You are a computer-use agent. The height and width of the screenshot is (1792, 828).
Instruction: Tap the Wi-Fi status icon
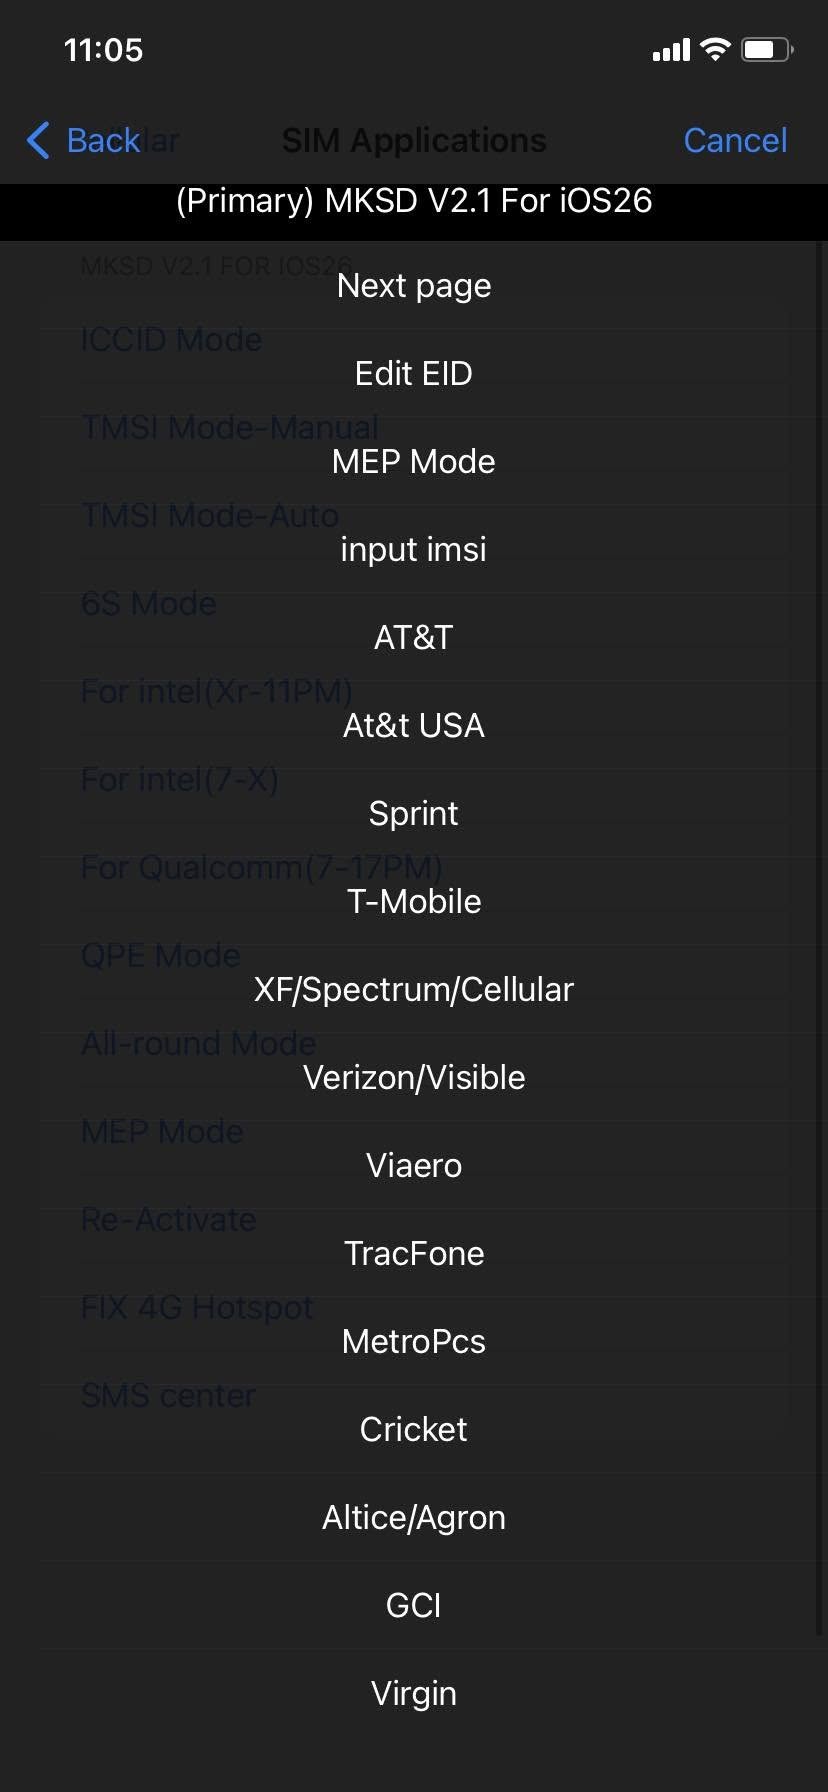715,50
